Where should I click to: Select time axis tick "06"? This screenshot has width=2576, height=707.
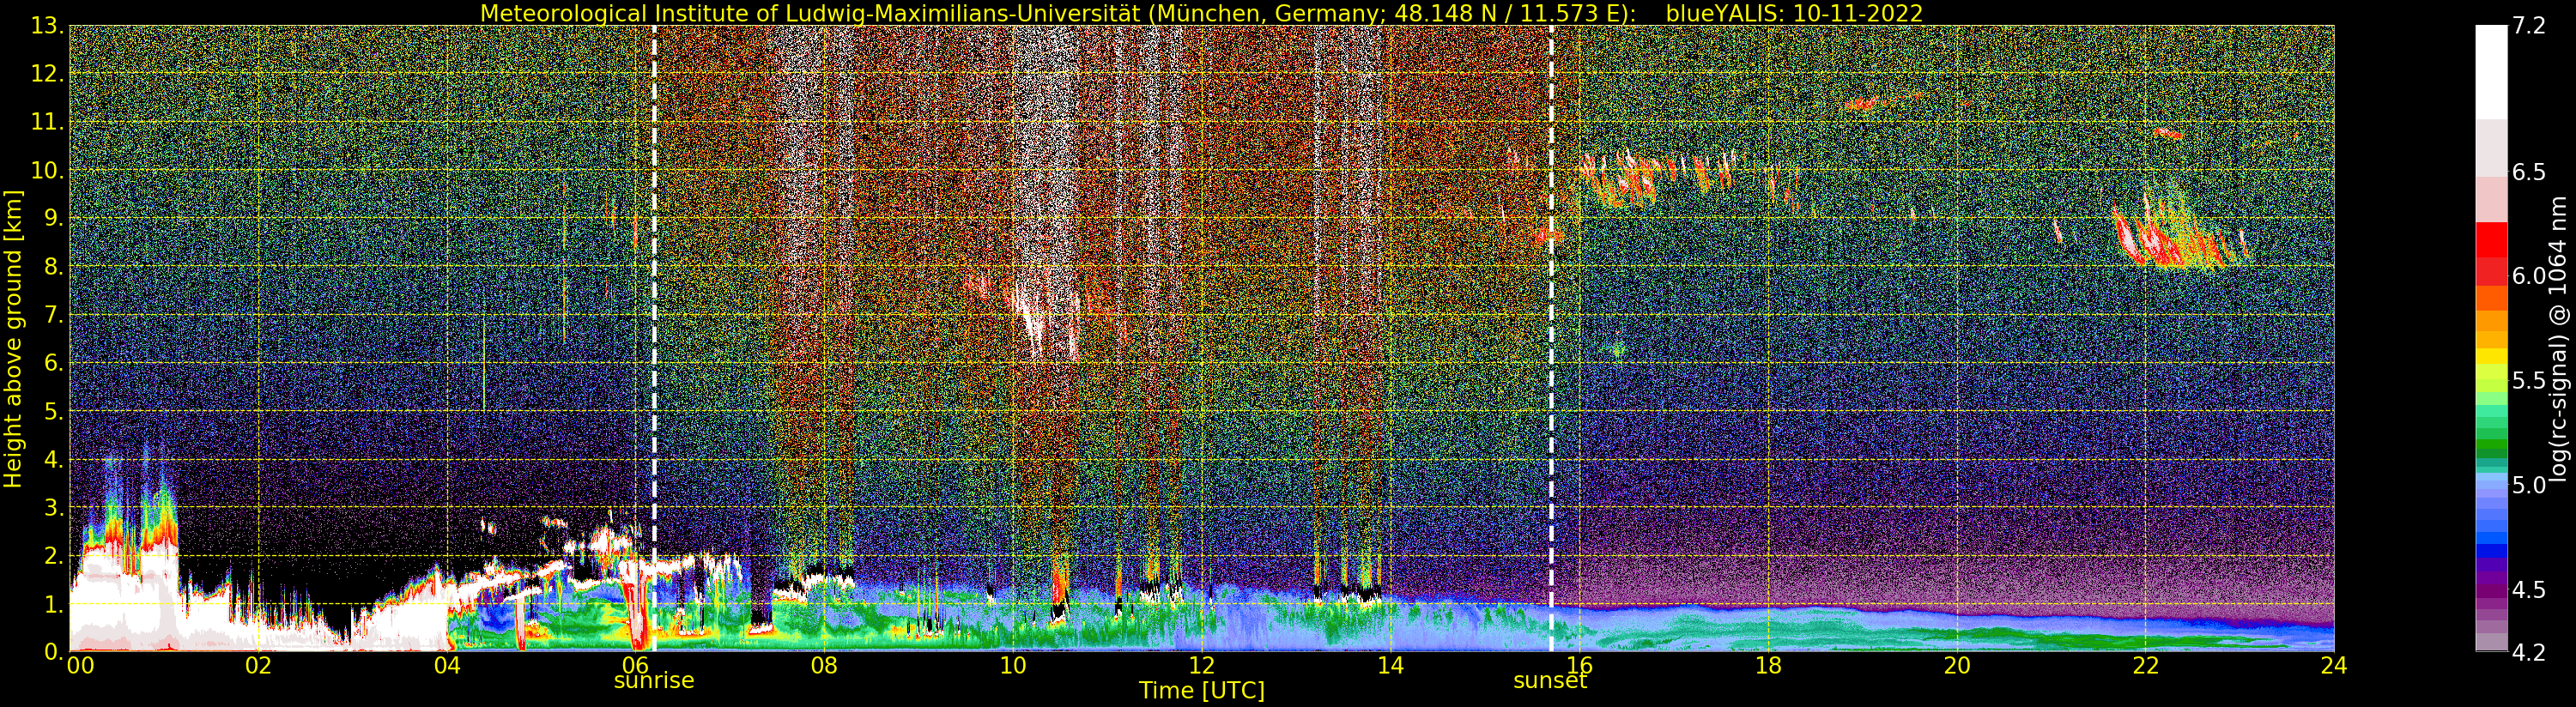point(635,665)
